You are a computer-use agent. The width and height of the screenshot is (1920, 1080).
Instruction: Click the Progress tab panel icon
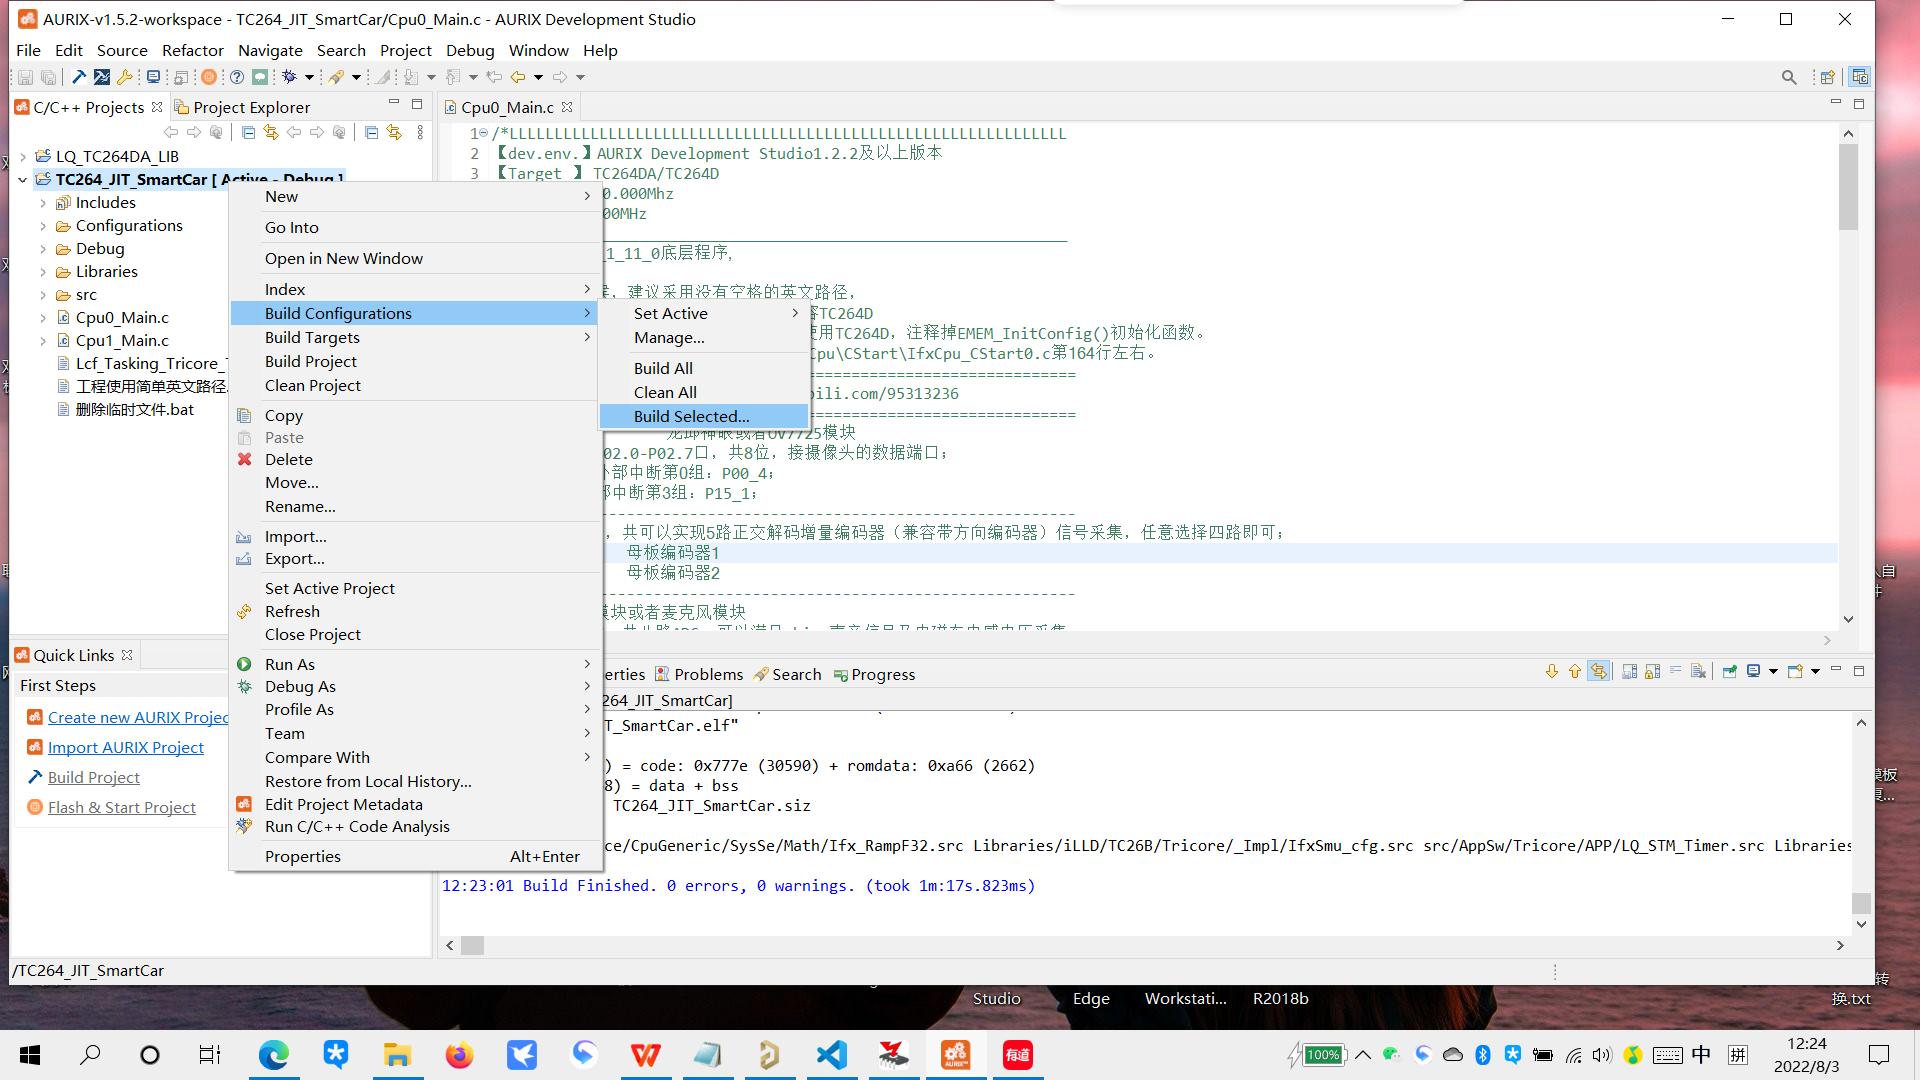coord(840,674)
